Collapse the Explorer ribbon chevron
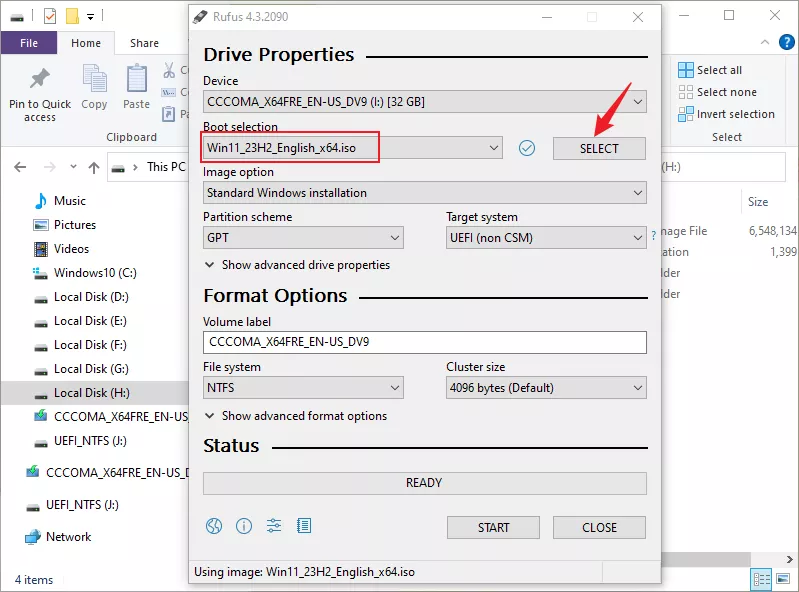The width and height of the screenshot is (799, 592). [765, 42]
